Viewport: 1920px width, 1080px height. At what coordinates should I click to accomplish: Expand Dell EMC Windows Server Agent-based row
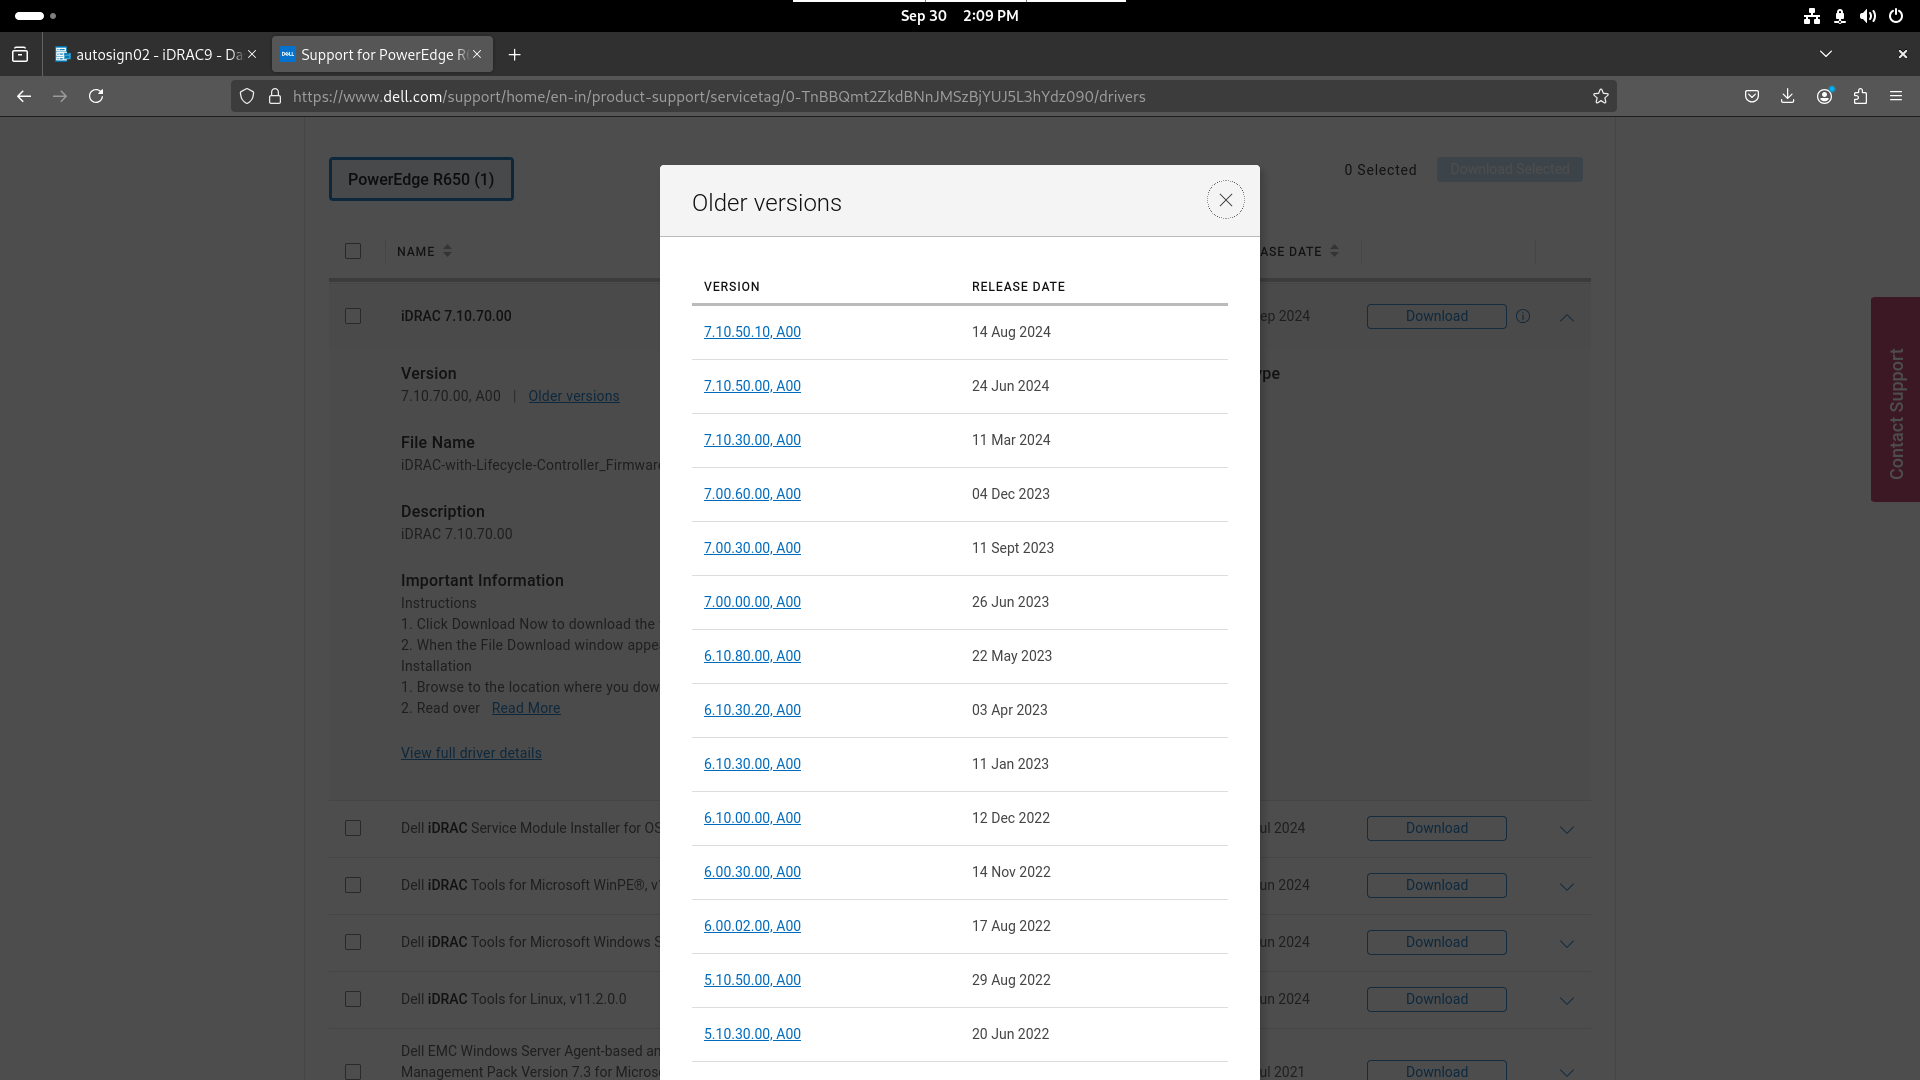1567,1072
